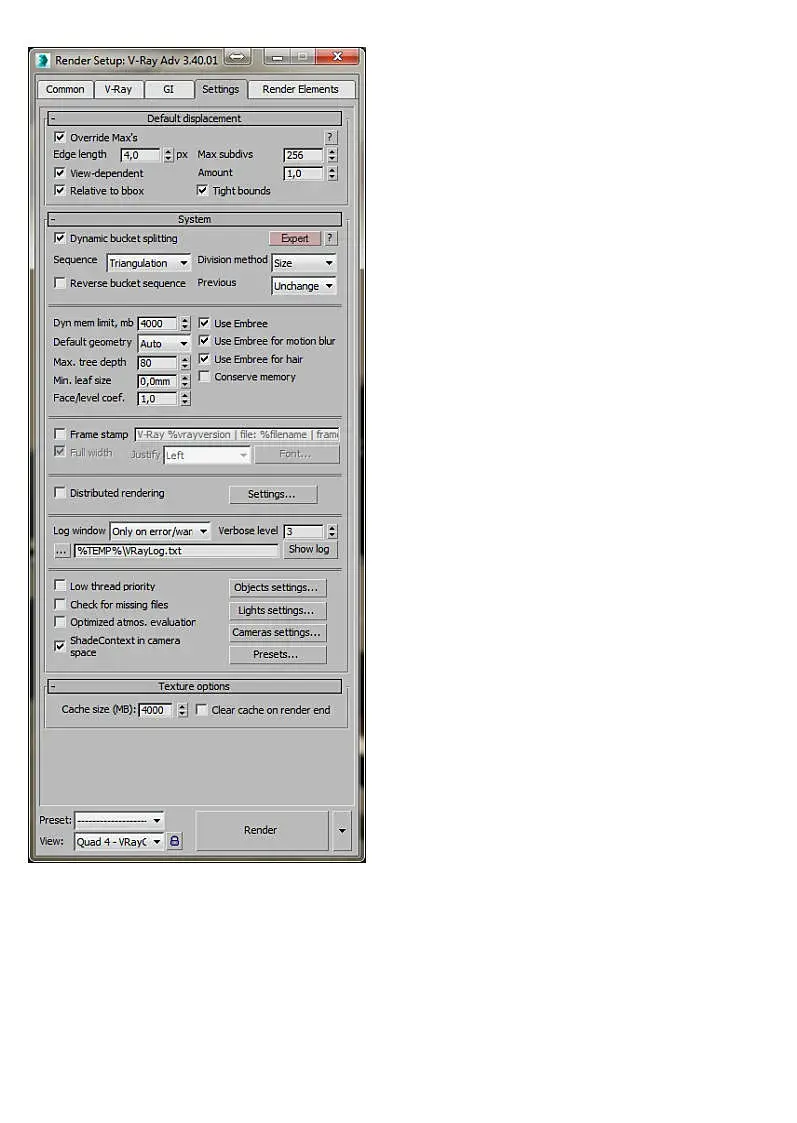
Task: Click the Show log button
Action: [x=309, y=549]
